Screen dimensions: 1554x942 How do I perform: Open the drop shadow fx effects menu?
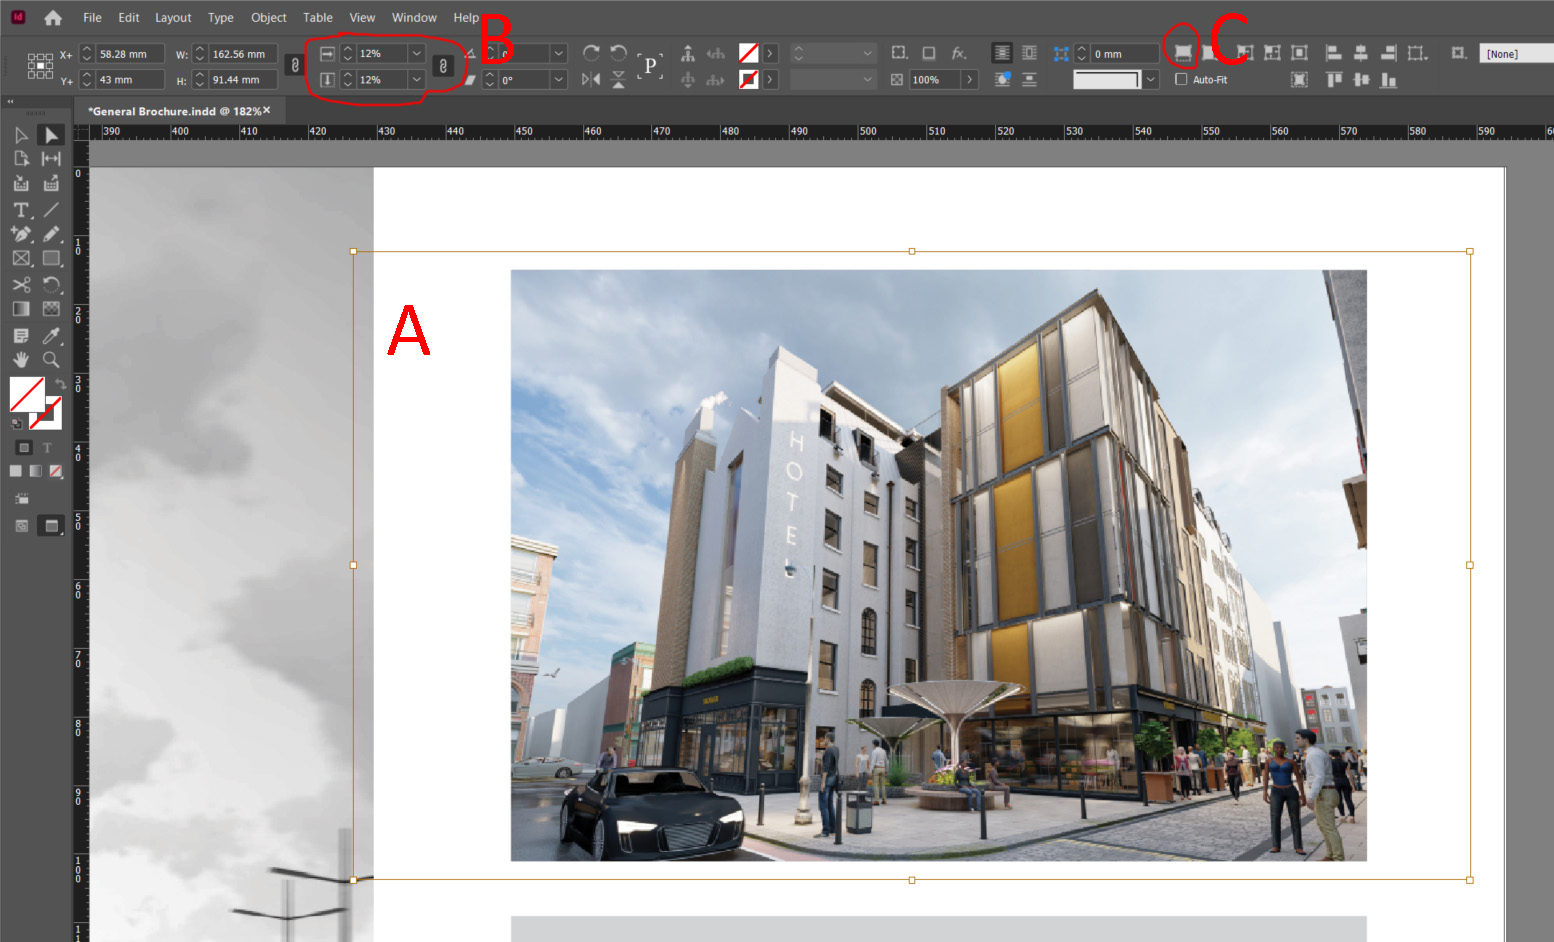tap(956, 53)
